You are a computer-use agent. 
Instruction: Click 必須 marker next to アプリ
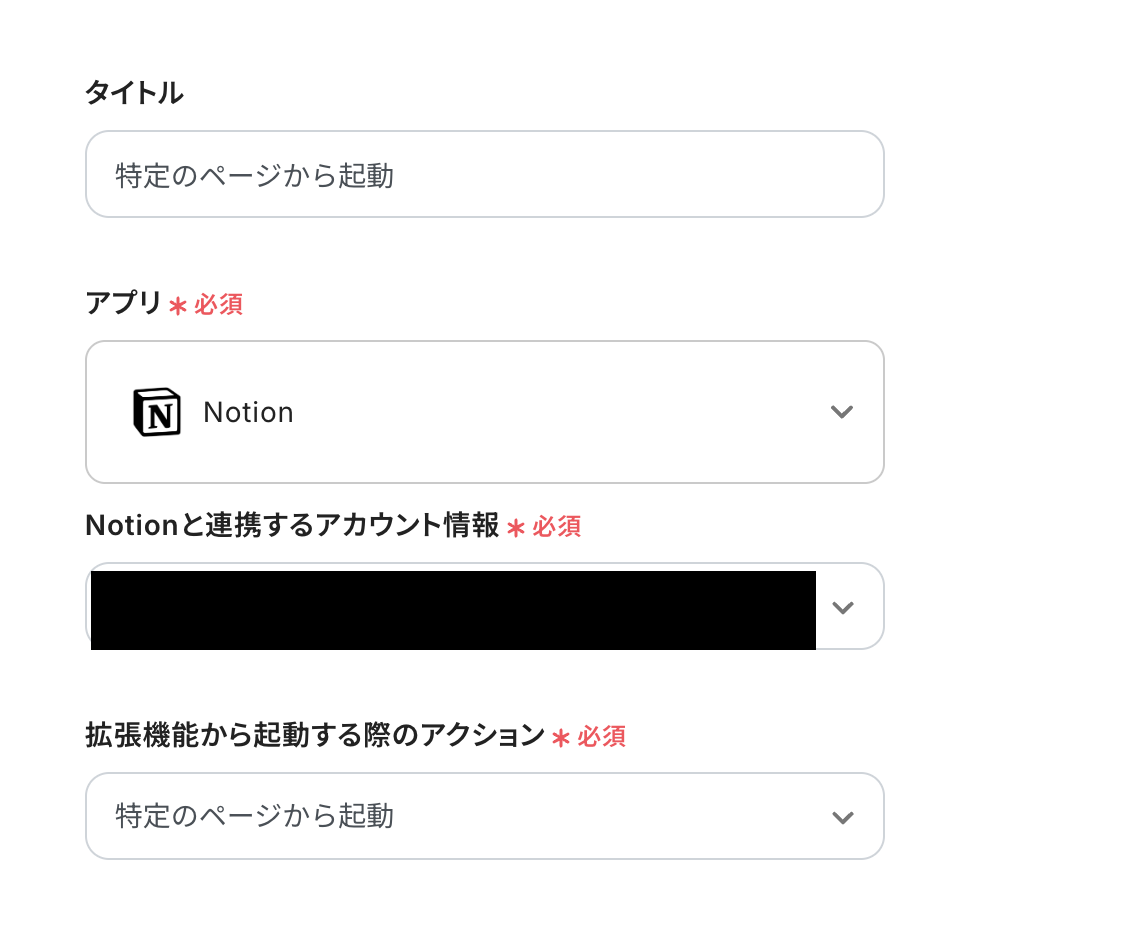(218, 305)
